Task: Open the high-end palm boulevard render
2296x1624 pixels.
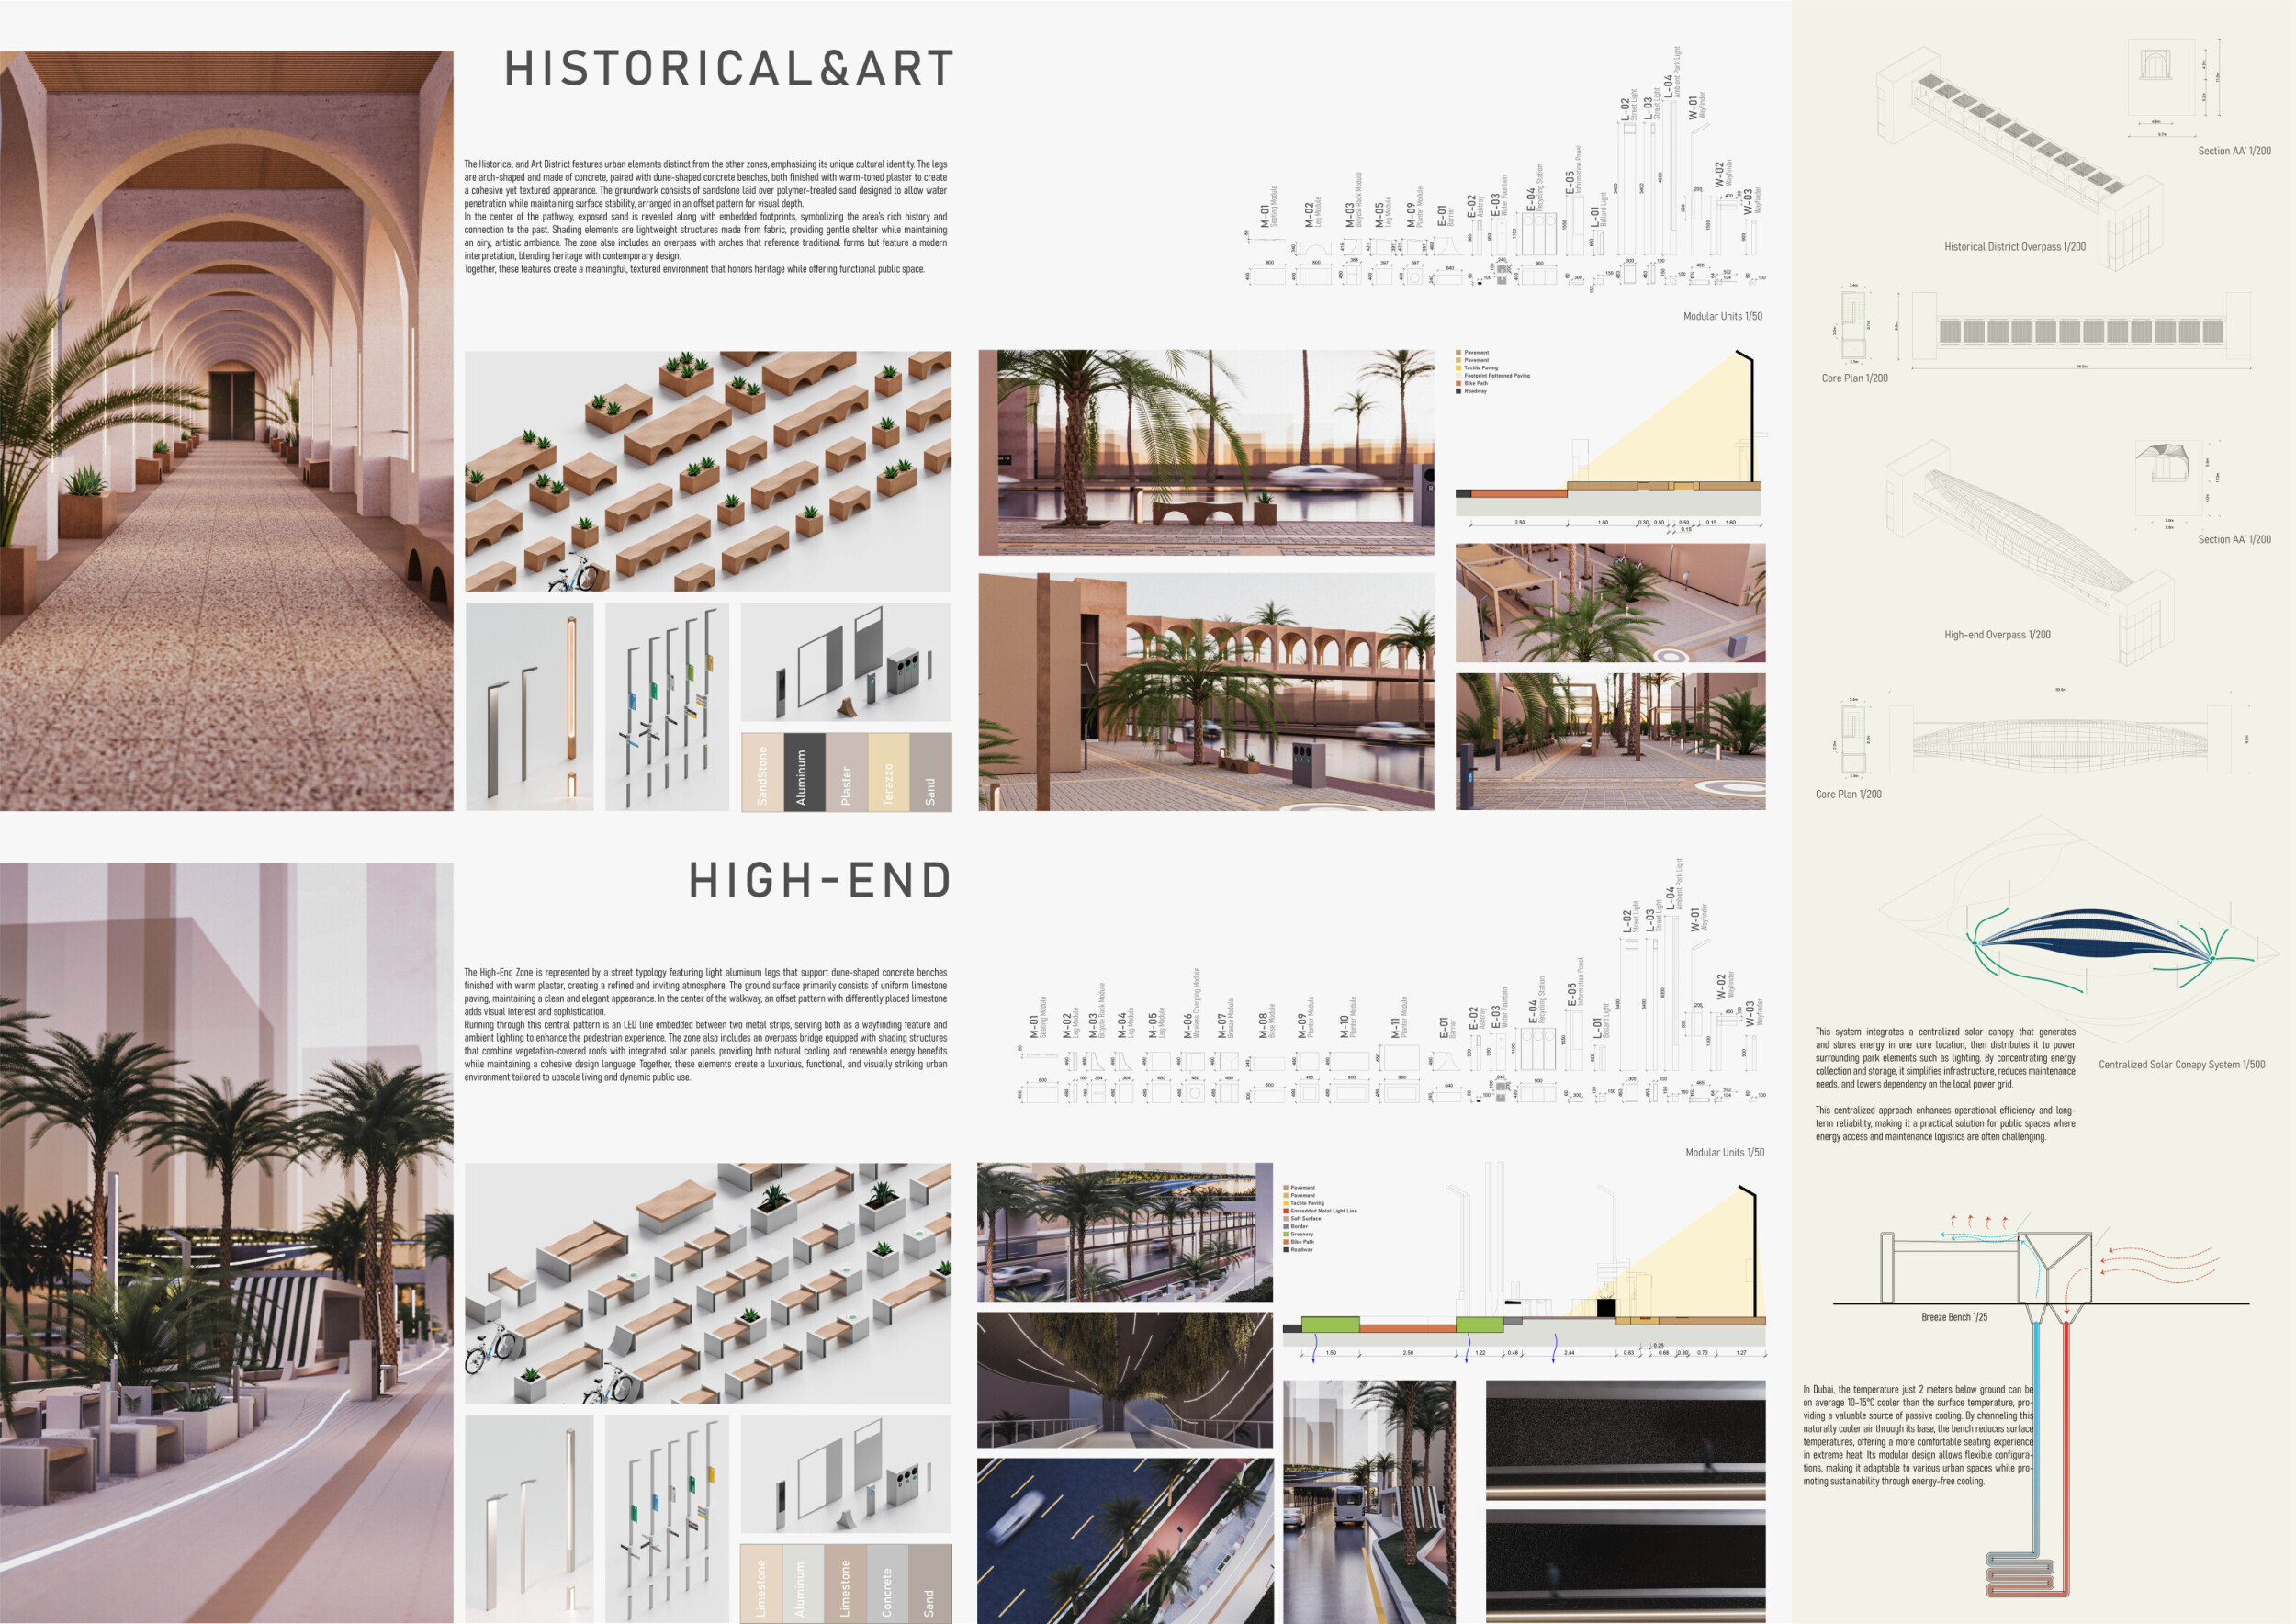Action: coord(226,1242)
